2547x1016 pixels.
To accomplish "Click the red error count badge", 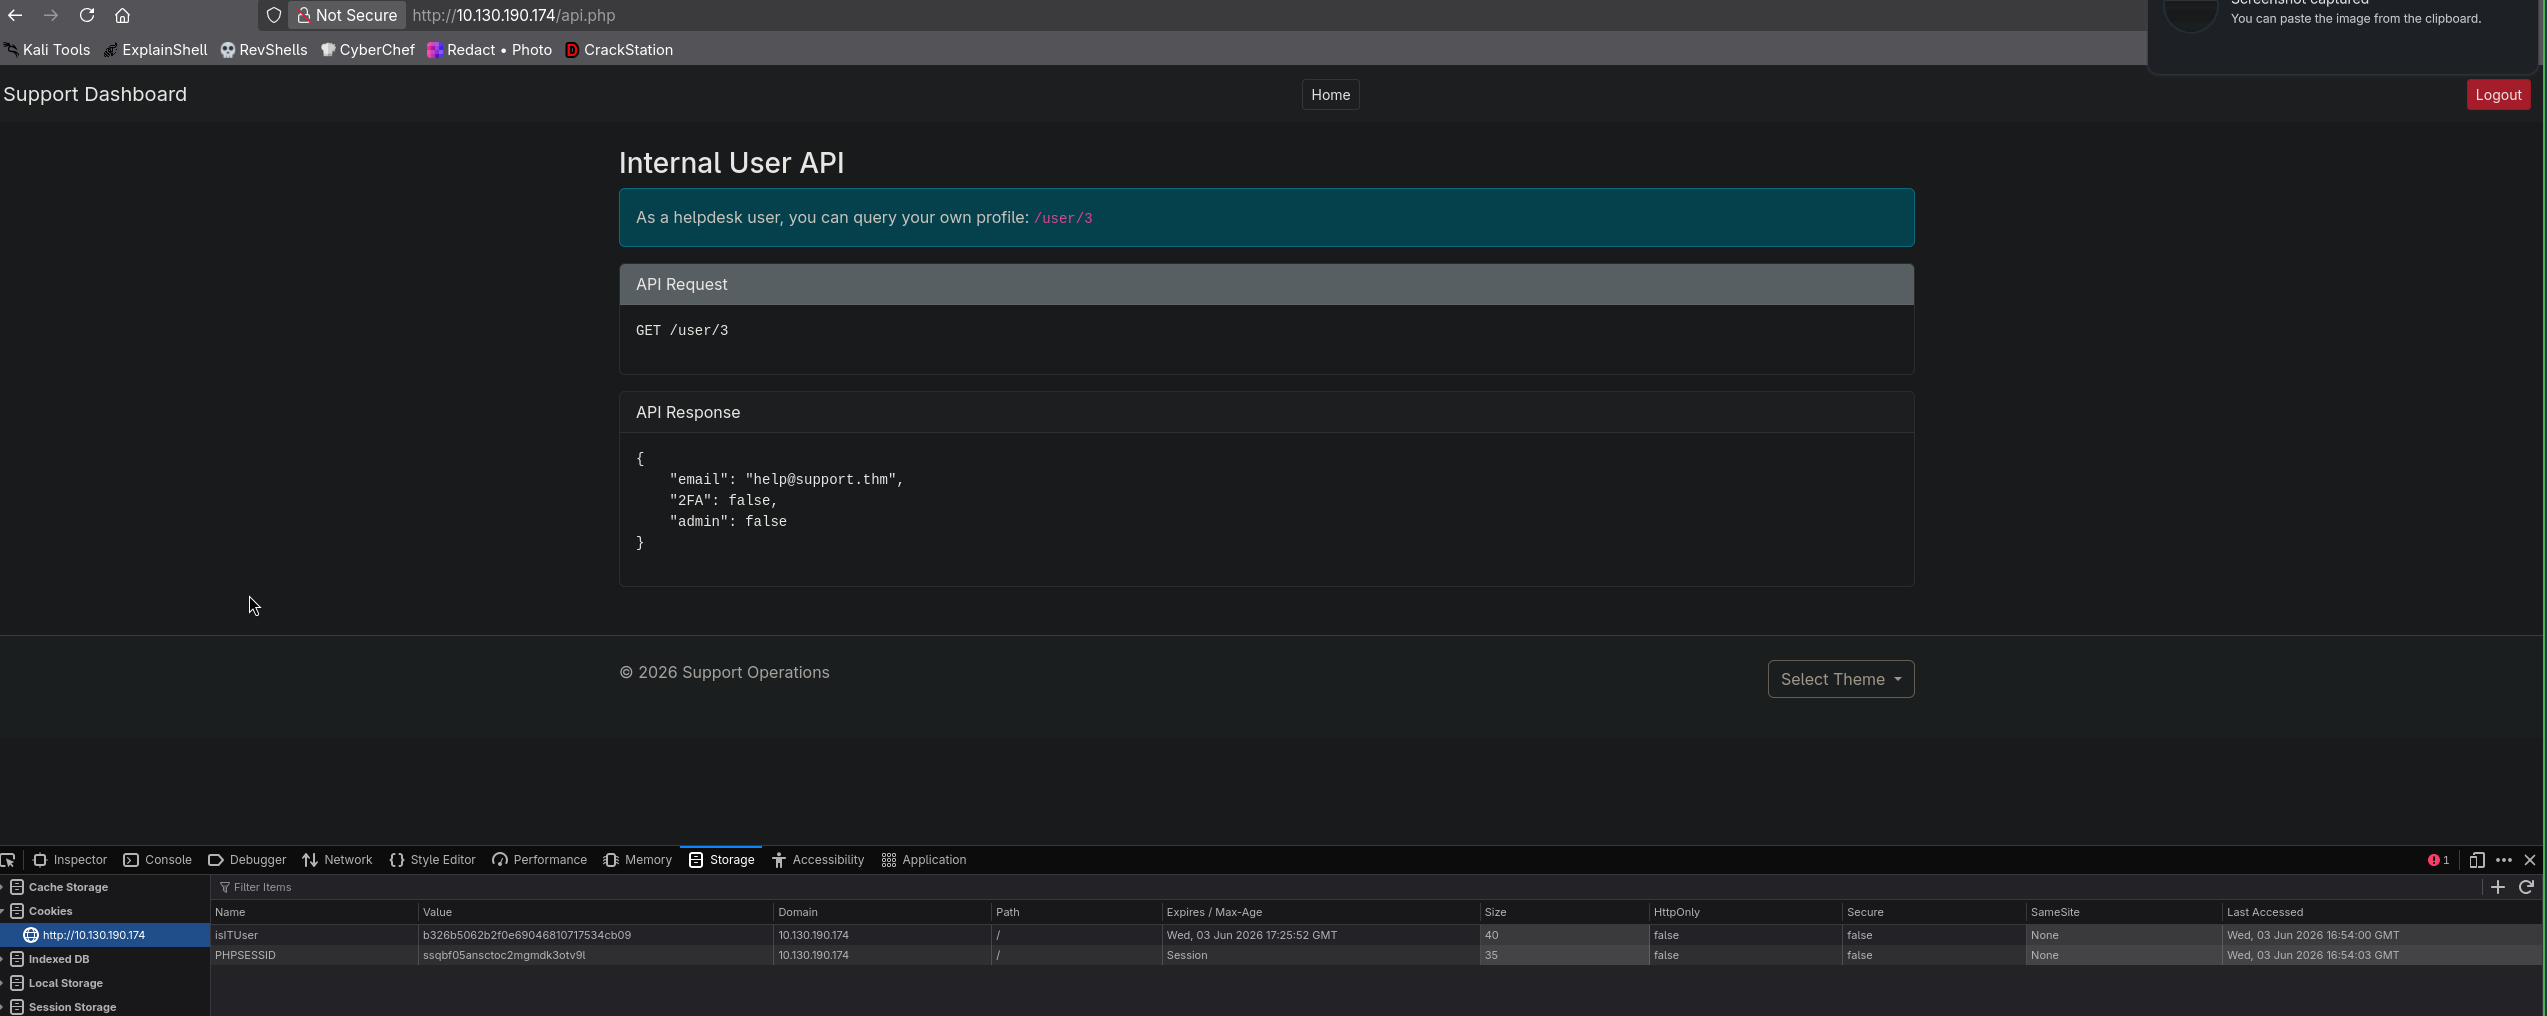I will (2438, 860).
